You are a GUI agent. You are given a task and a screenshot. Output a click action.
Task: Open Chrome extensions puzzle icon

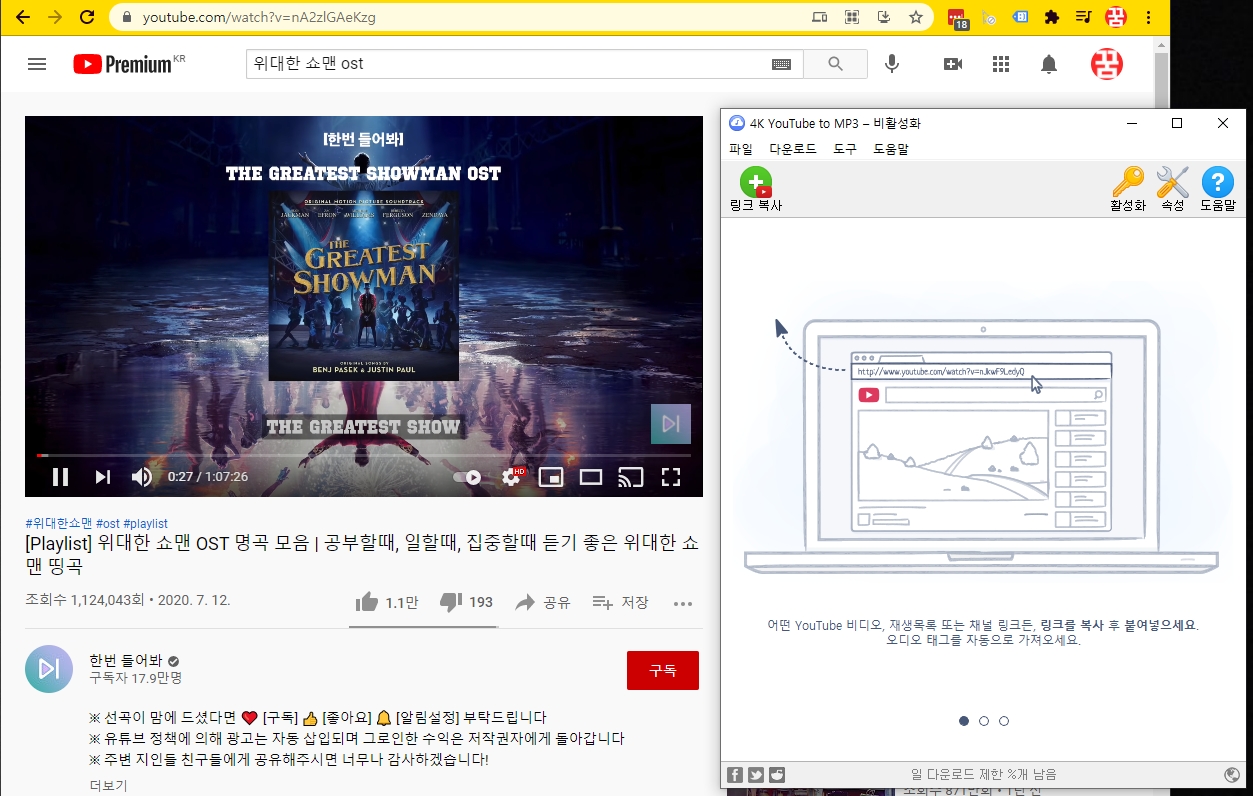coord(1051,17)
